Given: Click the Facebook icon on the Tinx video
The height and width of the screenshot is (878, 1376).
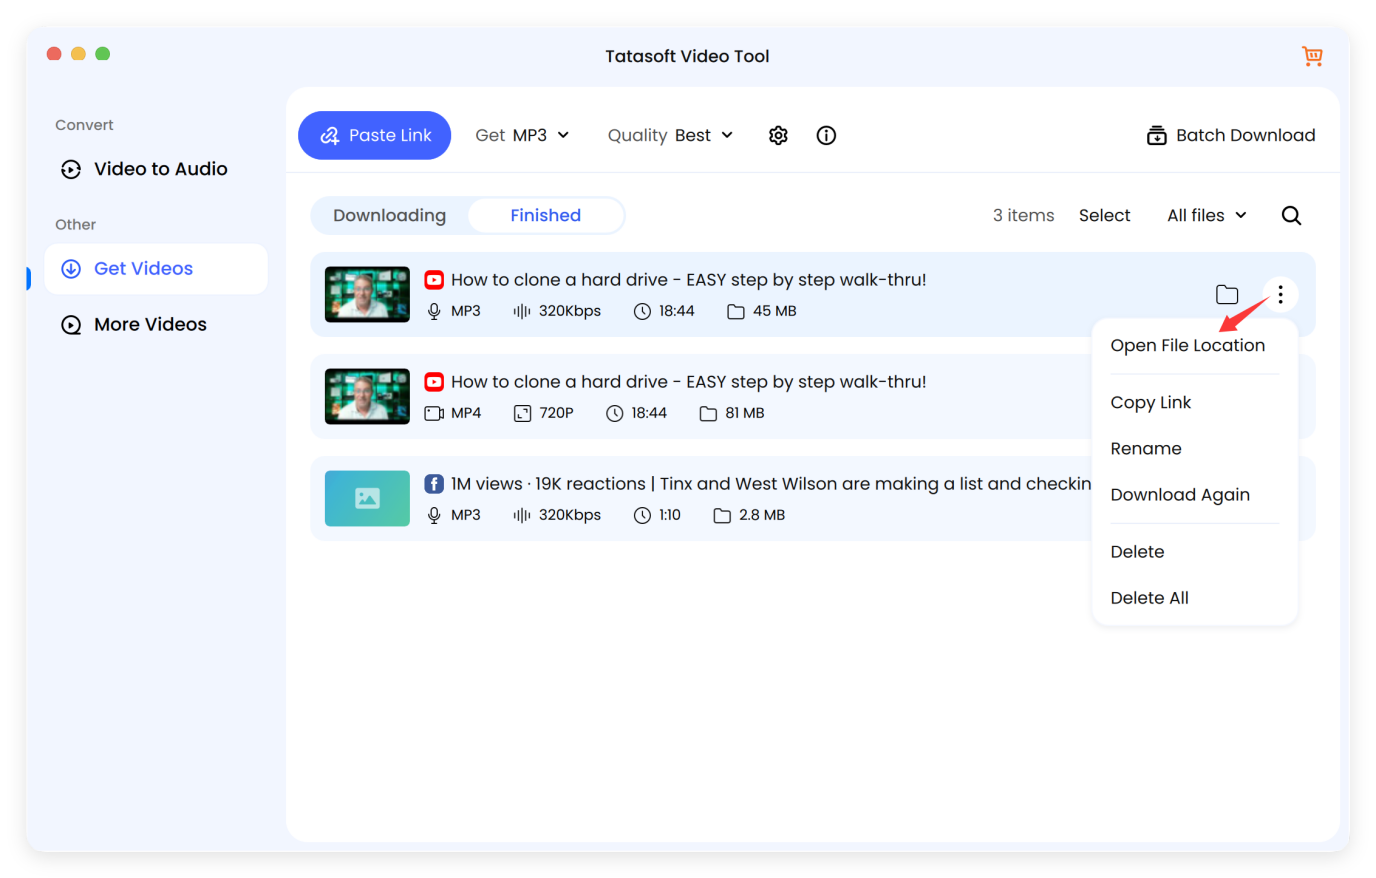Looking at the screenshot, I should click(433, 483).
